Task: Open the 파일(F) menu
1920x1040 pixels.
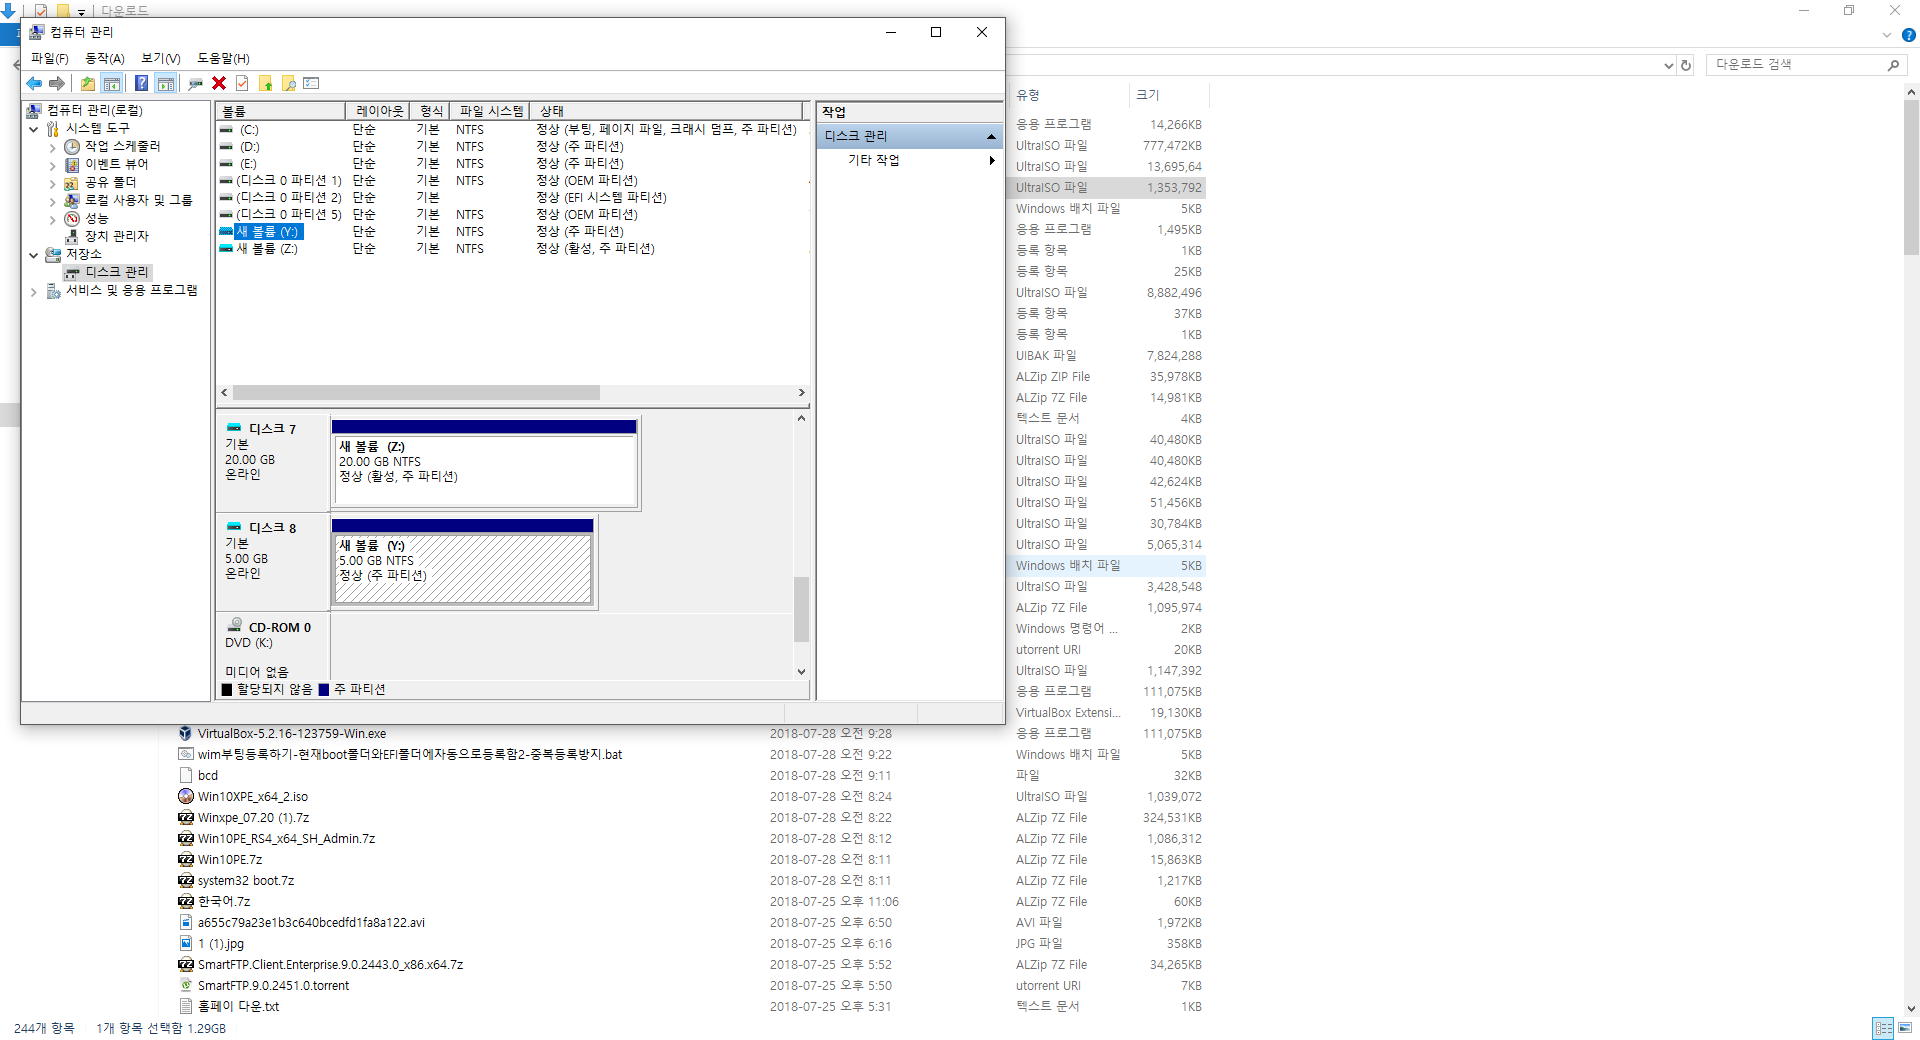Action: [50, 59]
